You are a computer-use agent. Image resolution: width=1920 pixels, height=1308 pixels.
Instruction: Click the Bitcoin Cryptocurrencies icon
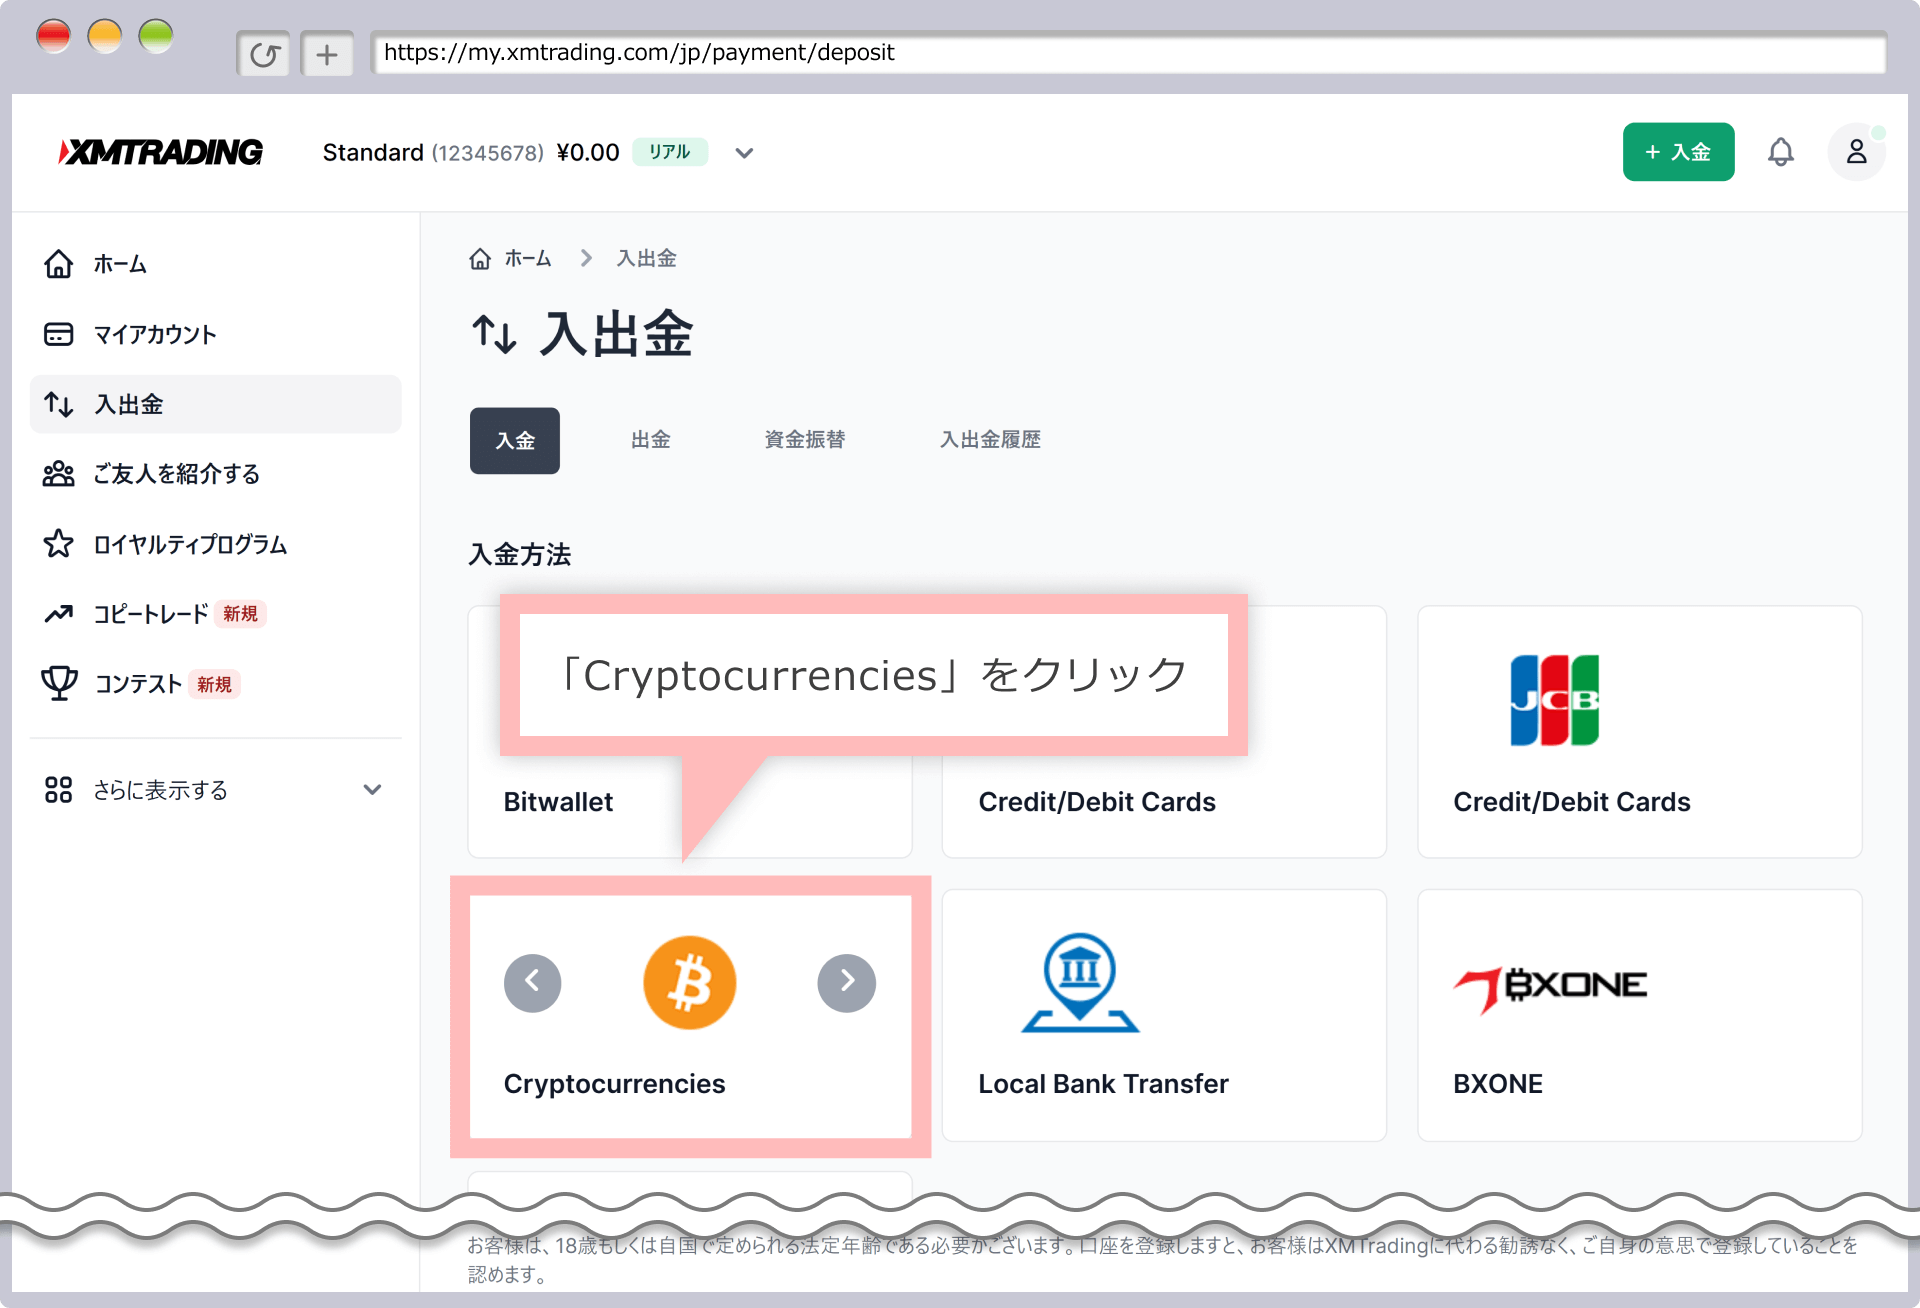coord(689,982)
